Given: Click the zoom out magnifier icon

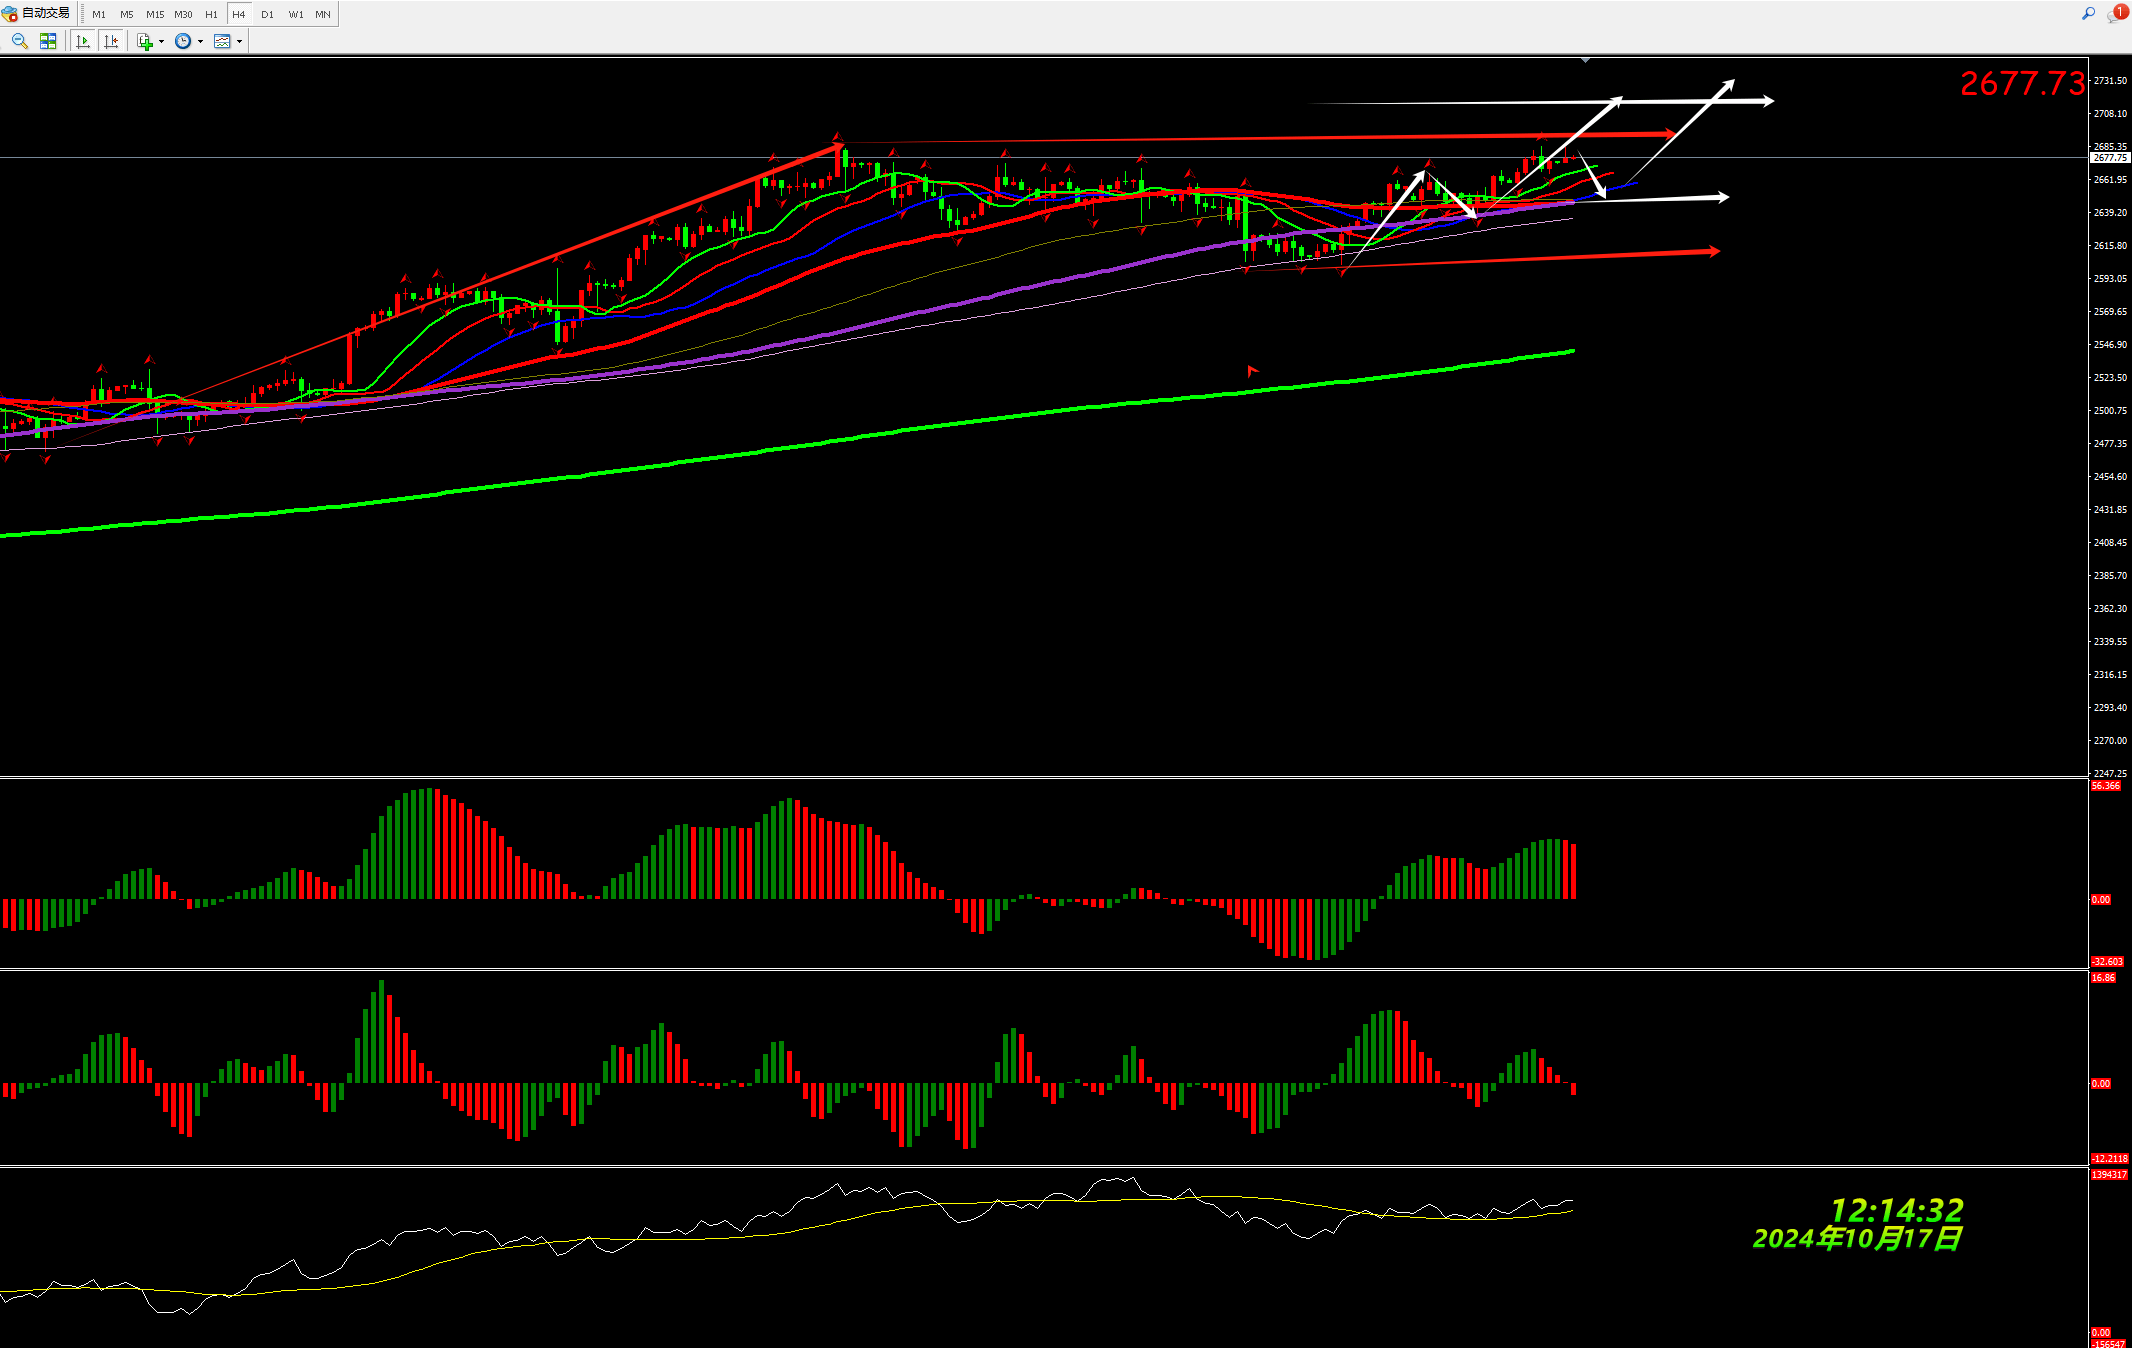Looking at the screenshot, I should click(19, 41).
